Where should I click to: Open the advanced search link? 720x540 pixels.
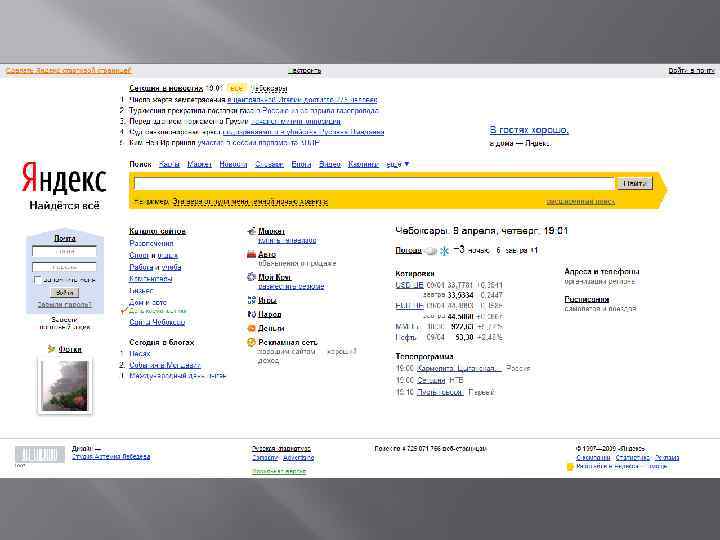pos(580,201)
